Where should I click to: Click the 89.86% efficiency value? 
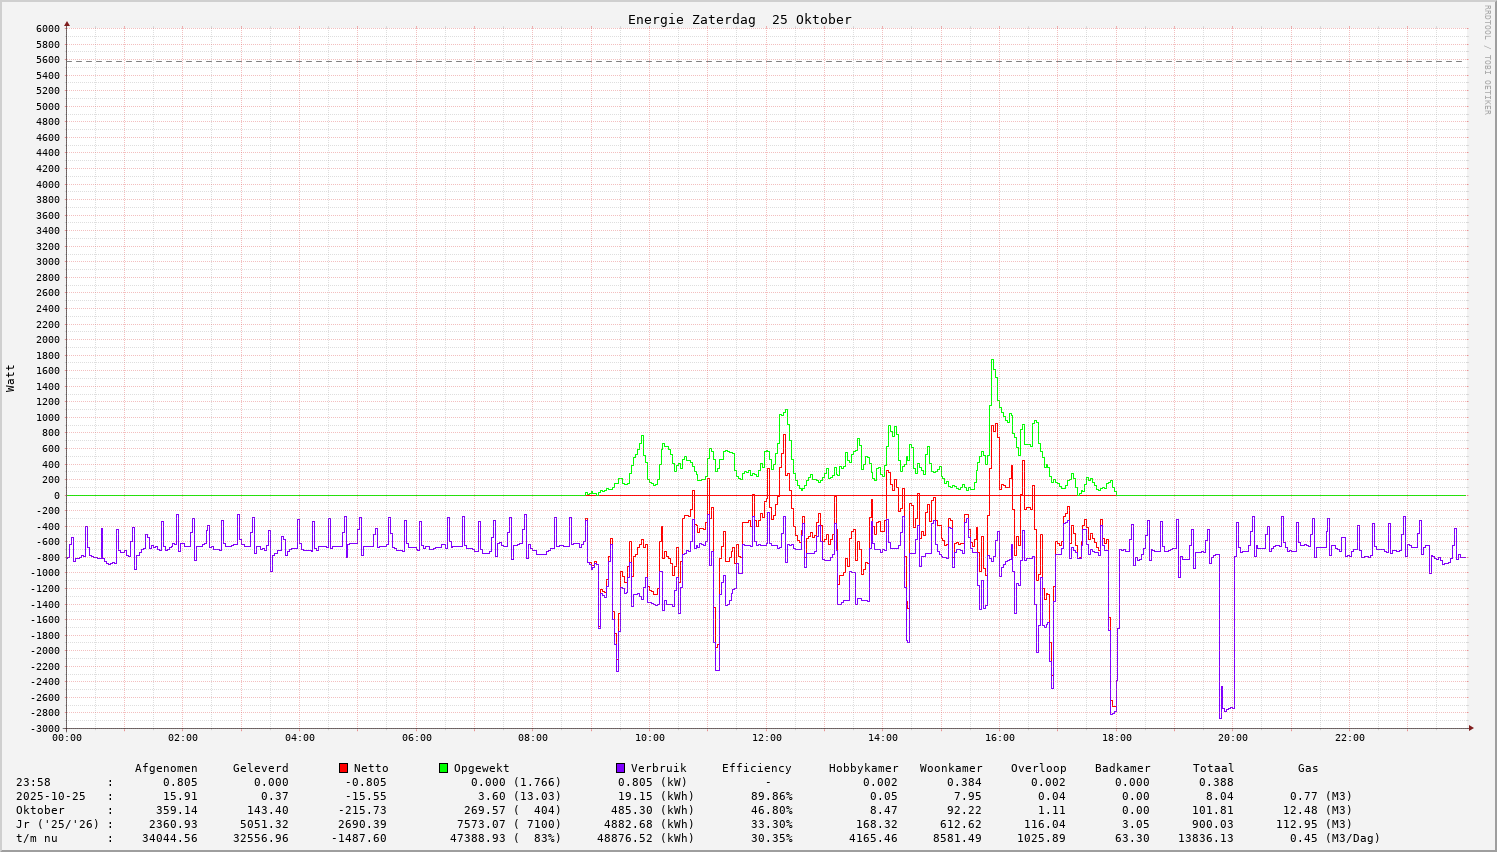coord(771,796)
